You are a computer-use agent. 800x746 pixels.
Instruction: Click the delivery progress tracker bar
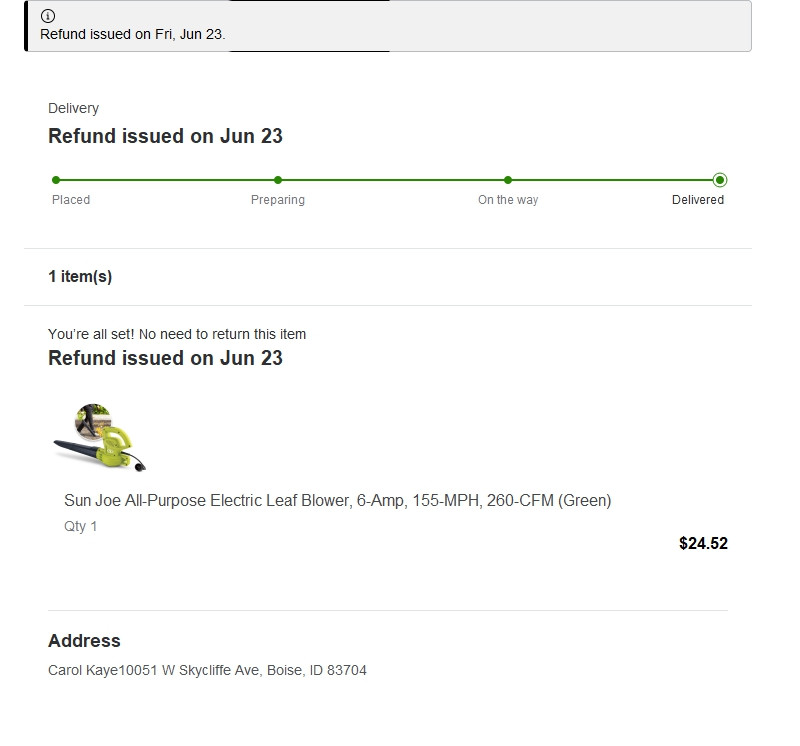tap(388, 180)
